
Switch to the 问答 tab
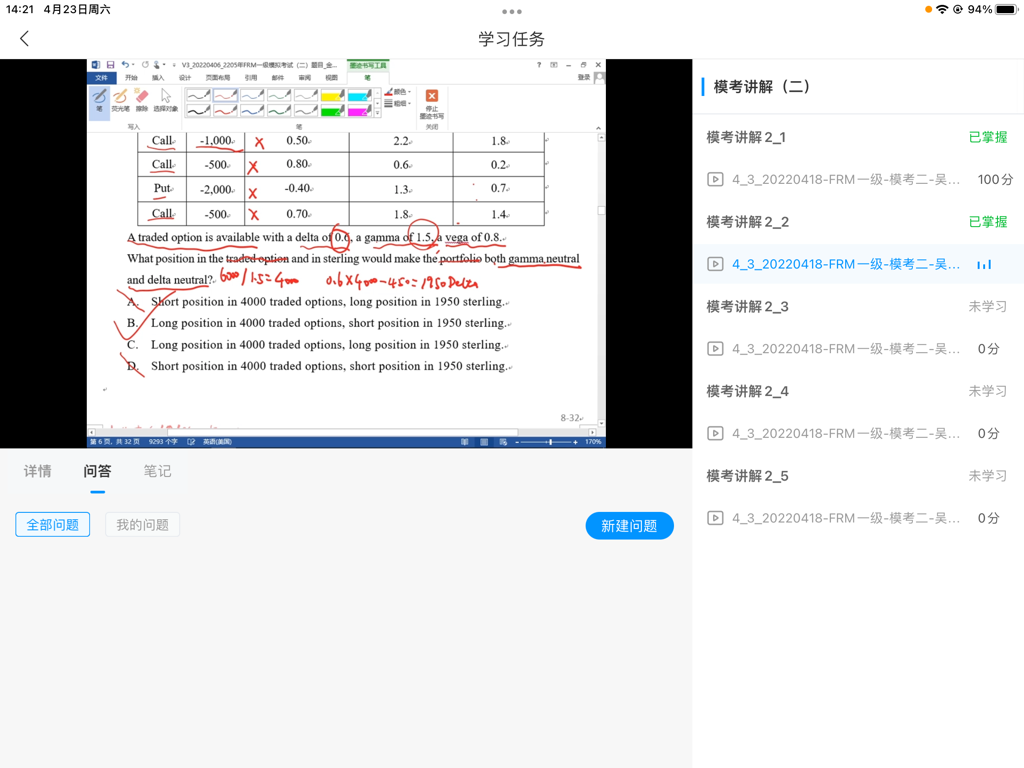coord(97,472)
